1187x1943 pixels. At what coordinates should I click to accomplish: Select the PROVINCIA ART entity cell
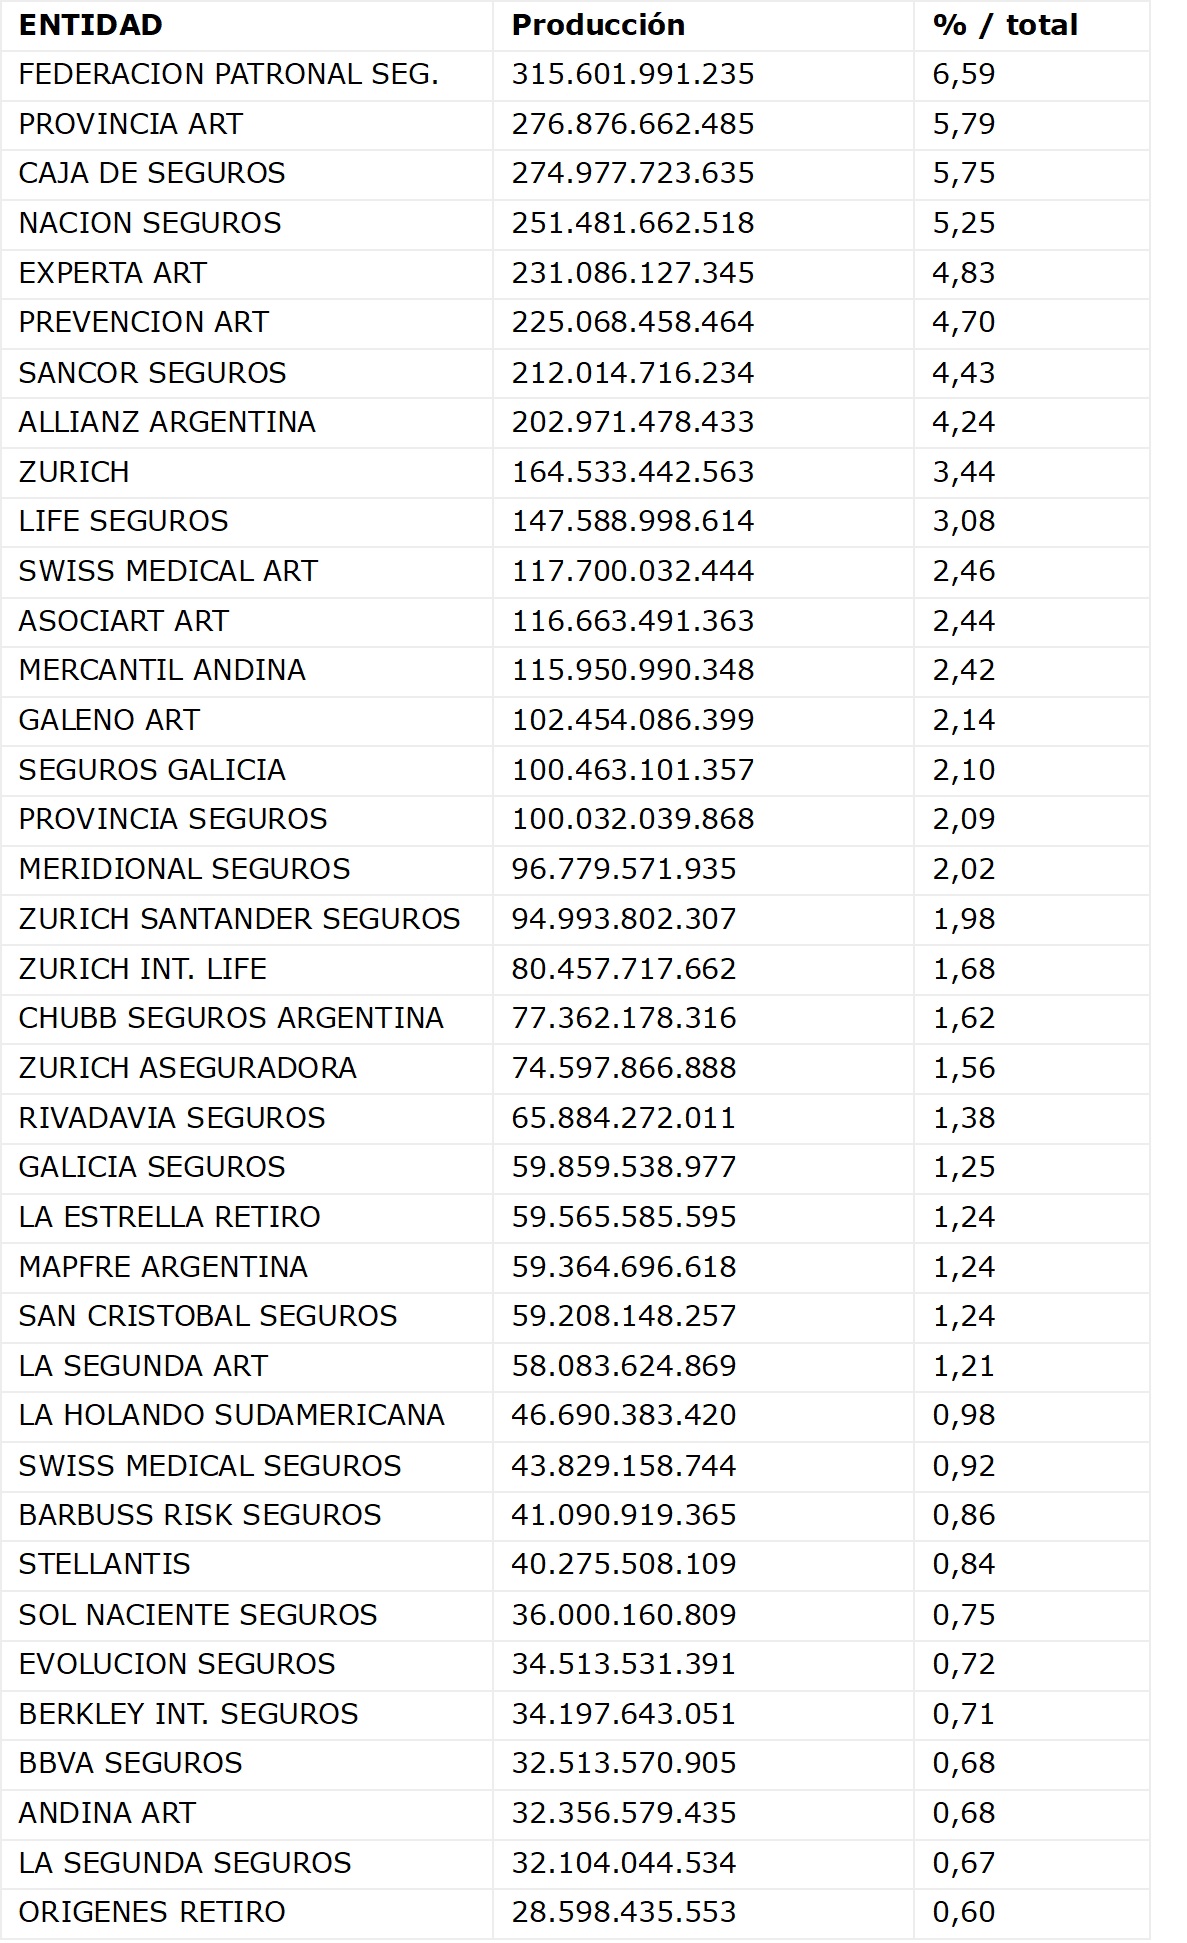tap(130, 124)
